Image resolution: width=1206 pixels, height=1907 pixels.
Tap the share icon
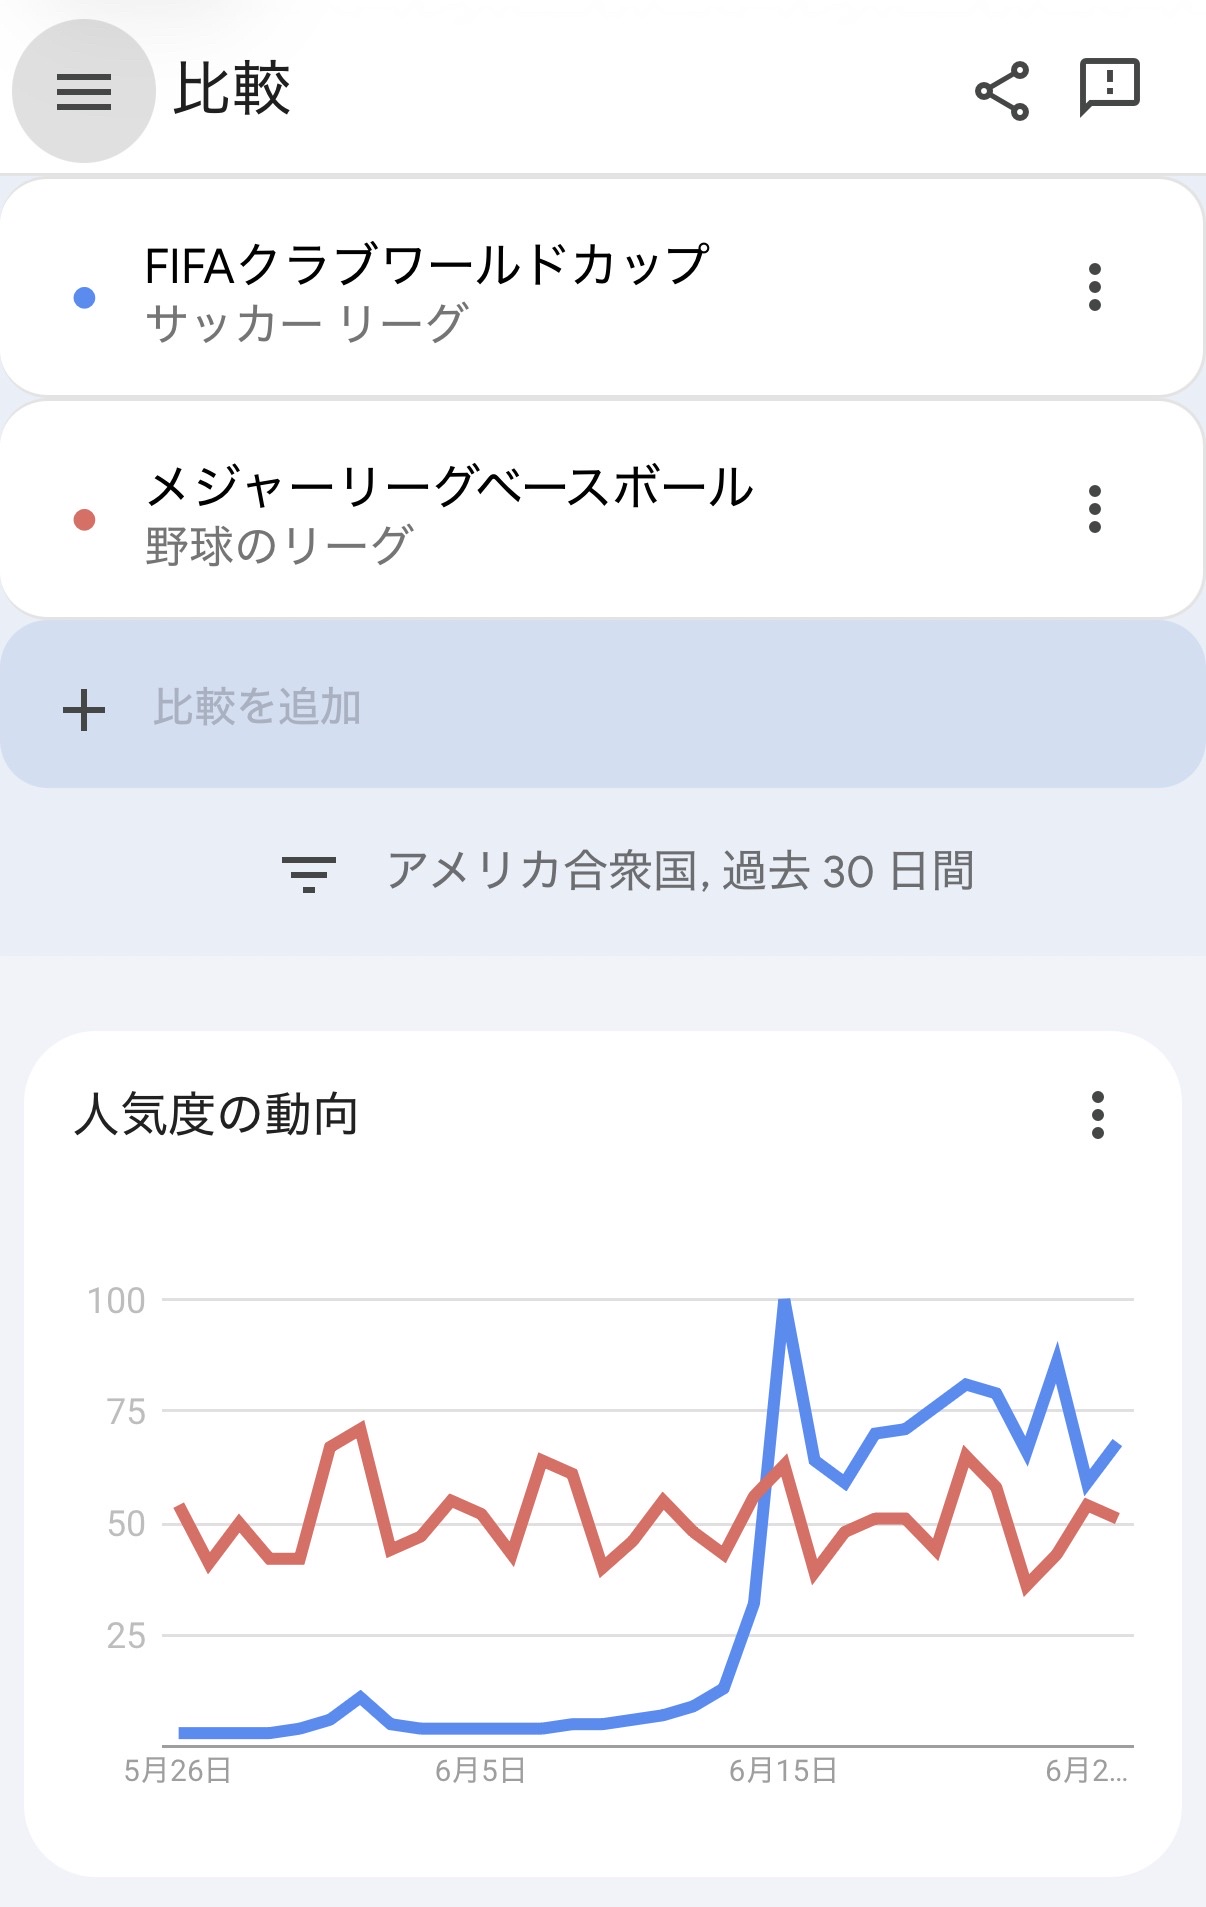pos(1002,91)
